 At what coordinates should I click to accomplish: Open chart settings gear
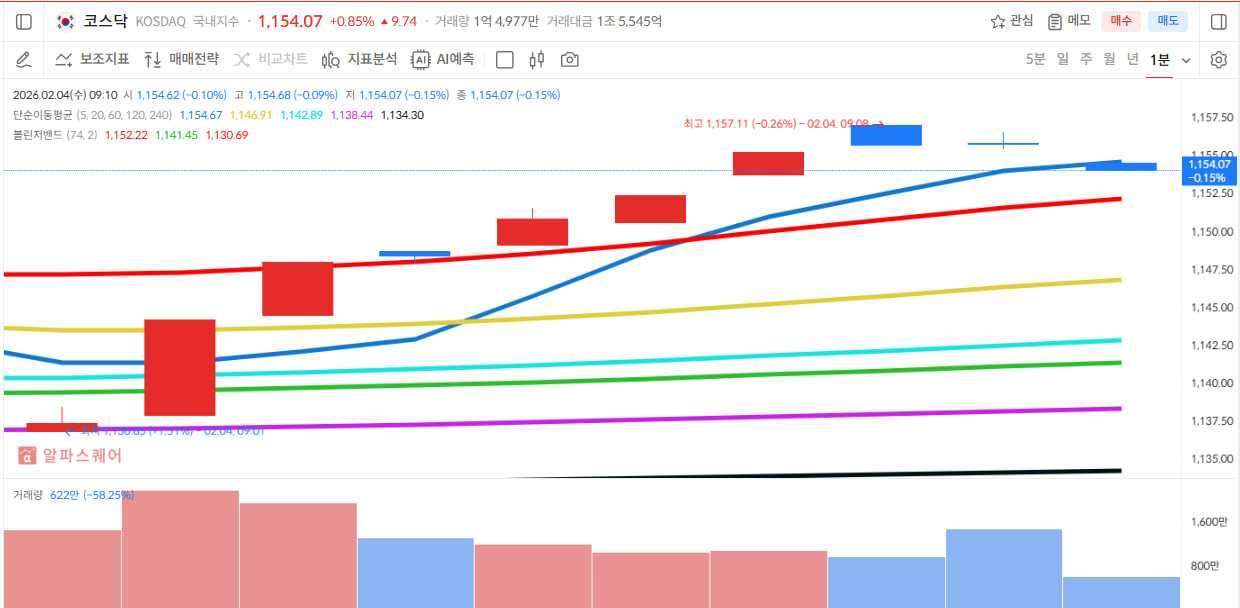[1218, 60]
